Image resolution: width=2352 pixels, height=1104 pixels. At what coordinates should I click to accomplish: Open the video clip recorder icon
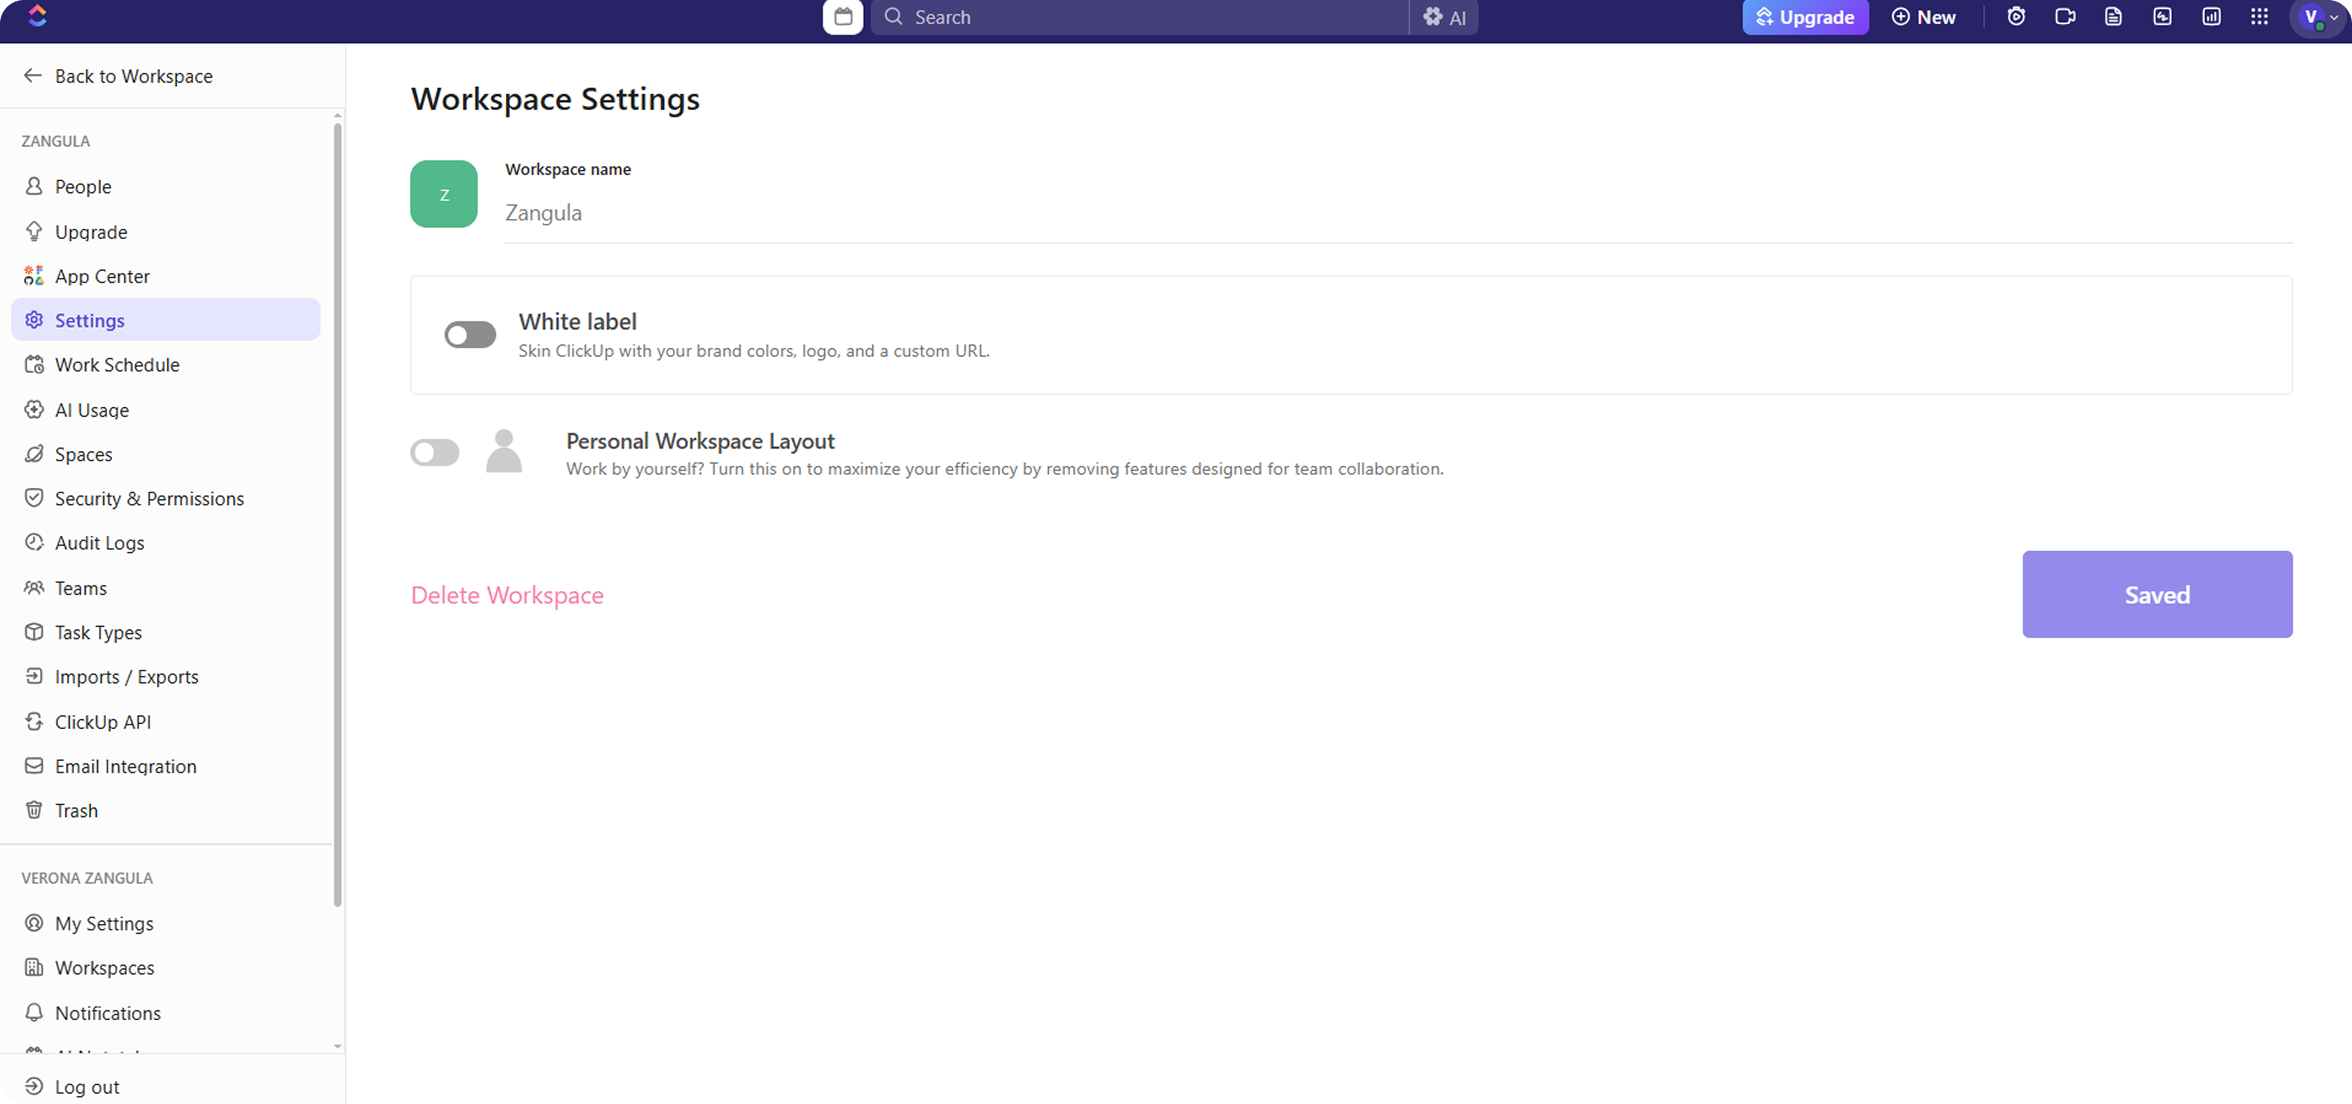click(x=2065, y=17)
